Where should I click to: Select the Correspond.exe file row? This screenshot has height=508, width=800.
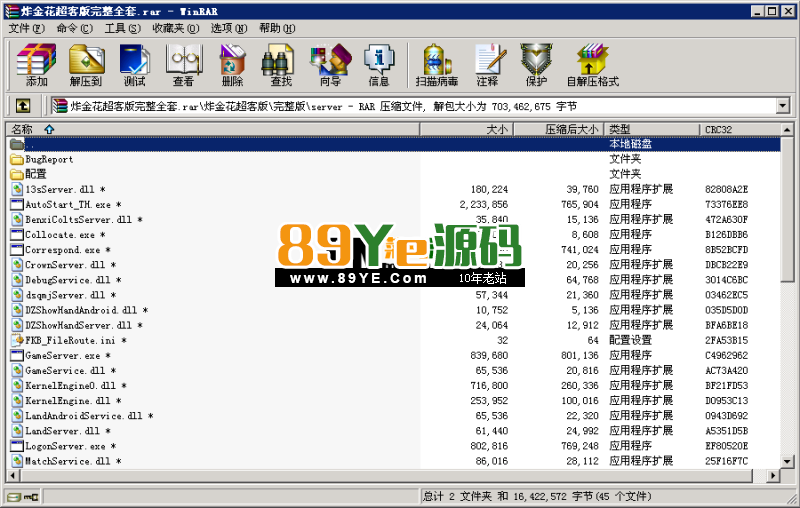(x=393, y=250)
